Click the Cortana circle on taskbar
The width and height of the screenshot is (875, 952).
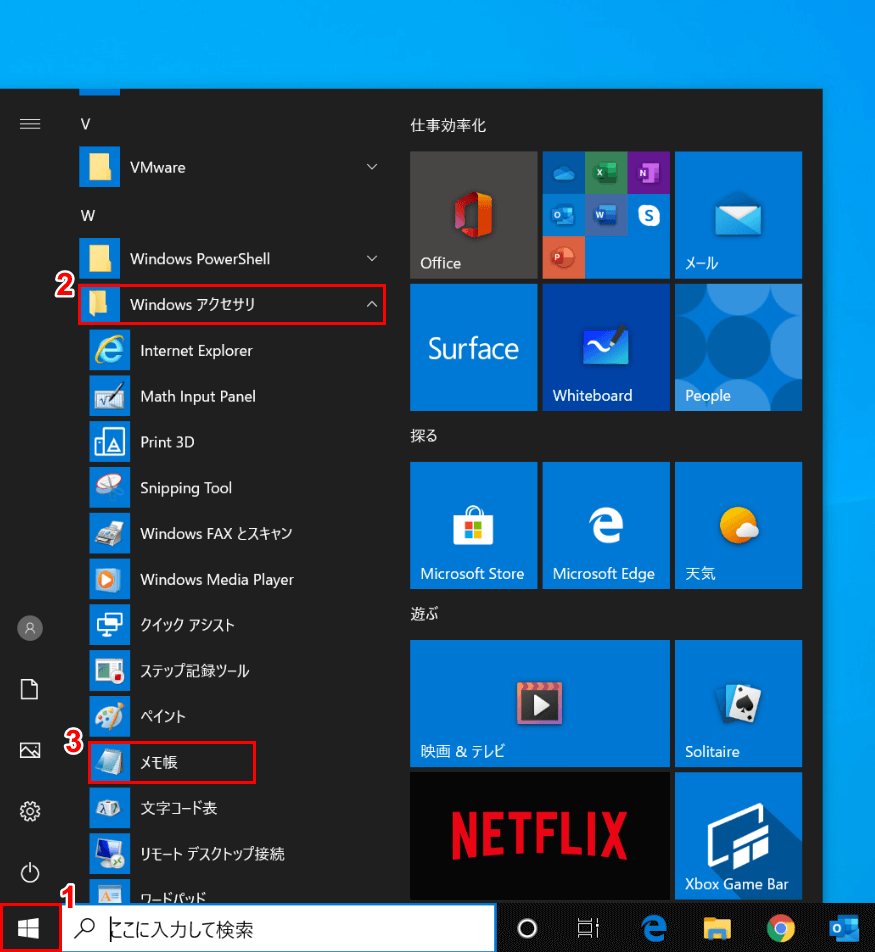tap(527, 928)
